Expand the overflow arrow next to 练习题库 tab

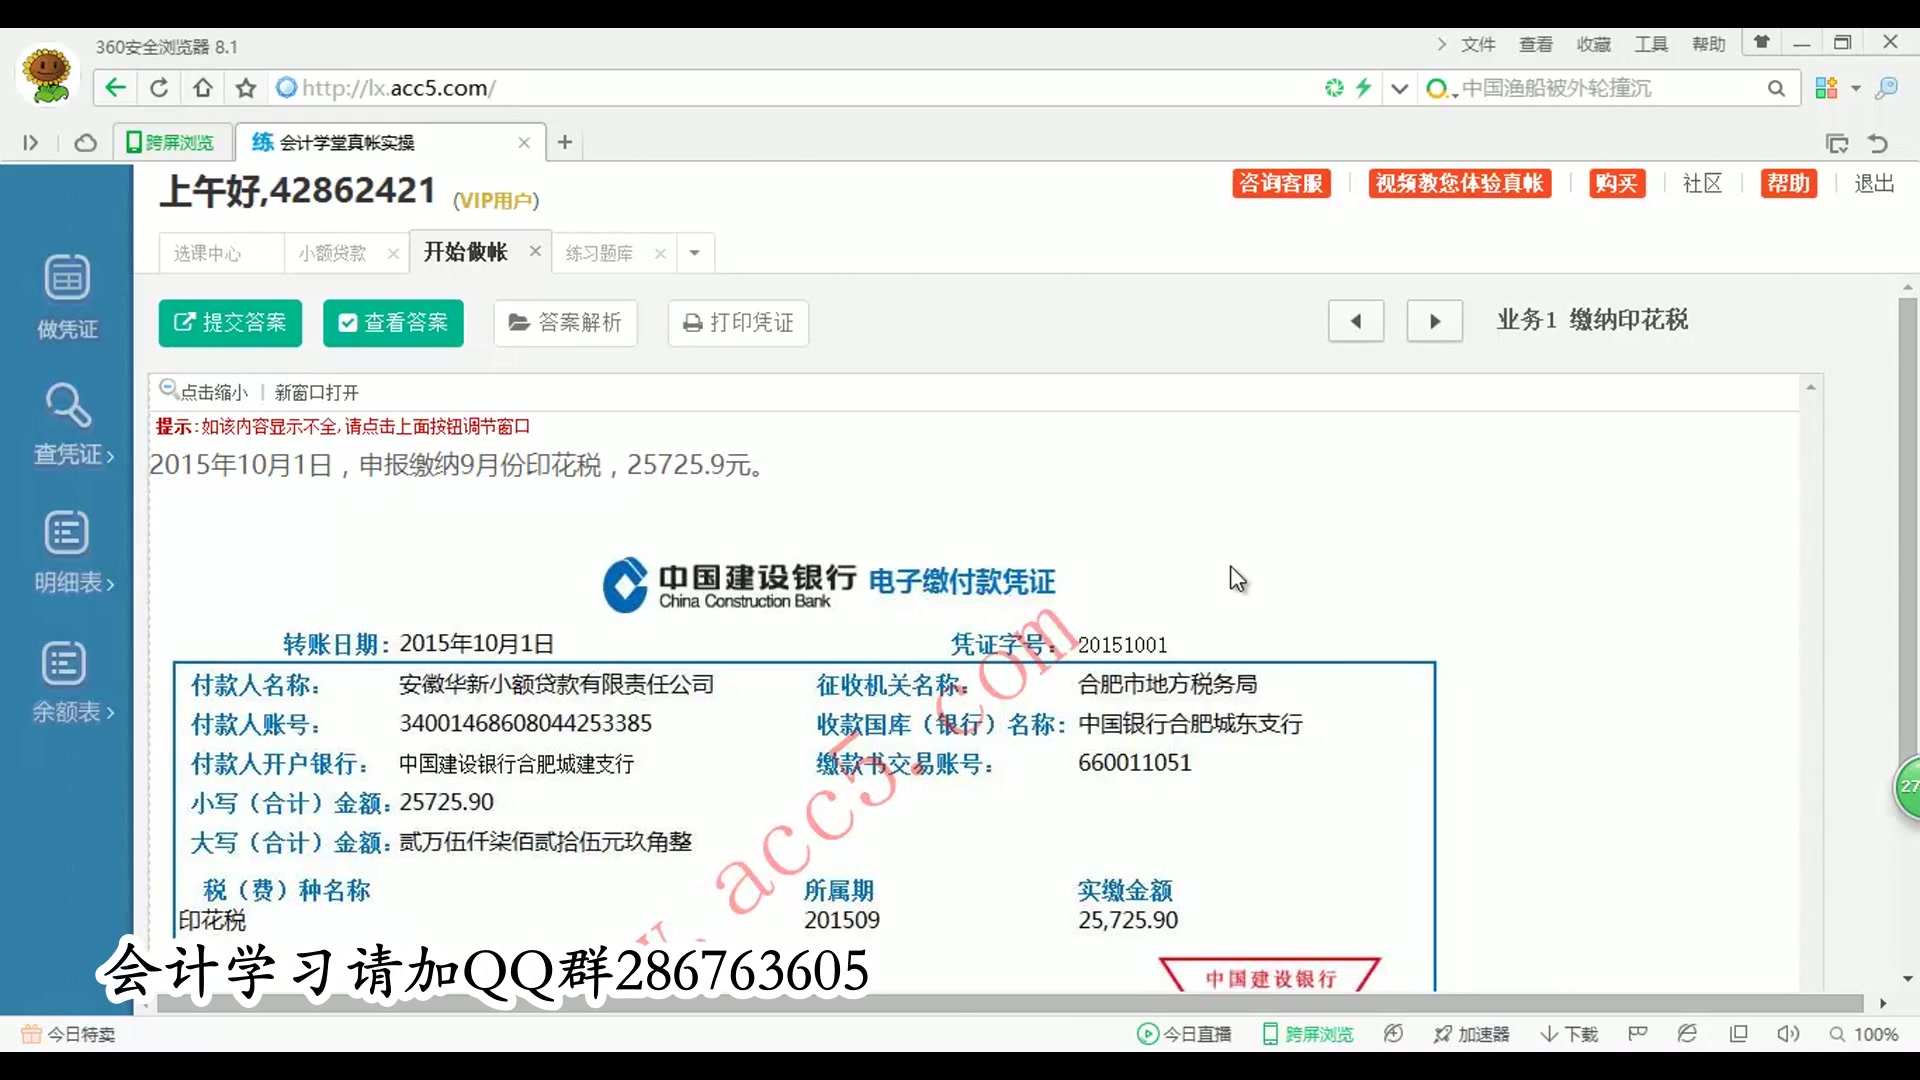[x=694, y=253]
